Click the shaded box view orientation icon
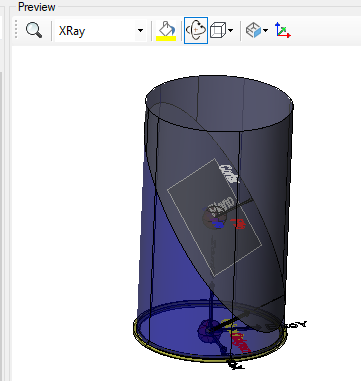Image resolution: width=361 pixels, height=381 pixels. (x=254, y=30)
